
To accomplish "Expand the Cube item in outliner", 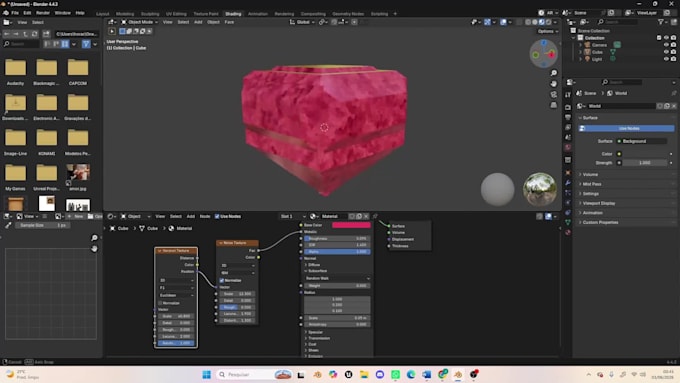I will [x=580, y=52].
